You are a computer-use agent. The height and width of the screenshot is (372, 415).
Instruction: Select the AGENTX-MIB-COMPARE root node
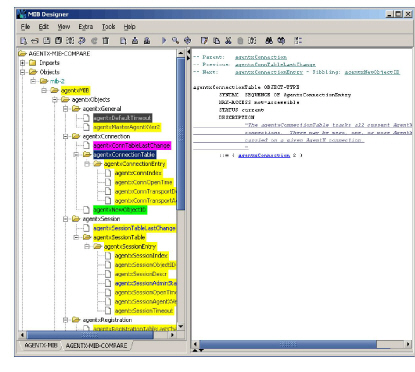coord(59,54)
